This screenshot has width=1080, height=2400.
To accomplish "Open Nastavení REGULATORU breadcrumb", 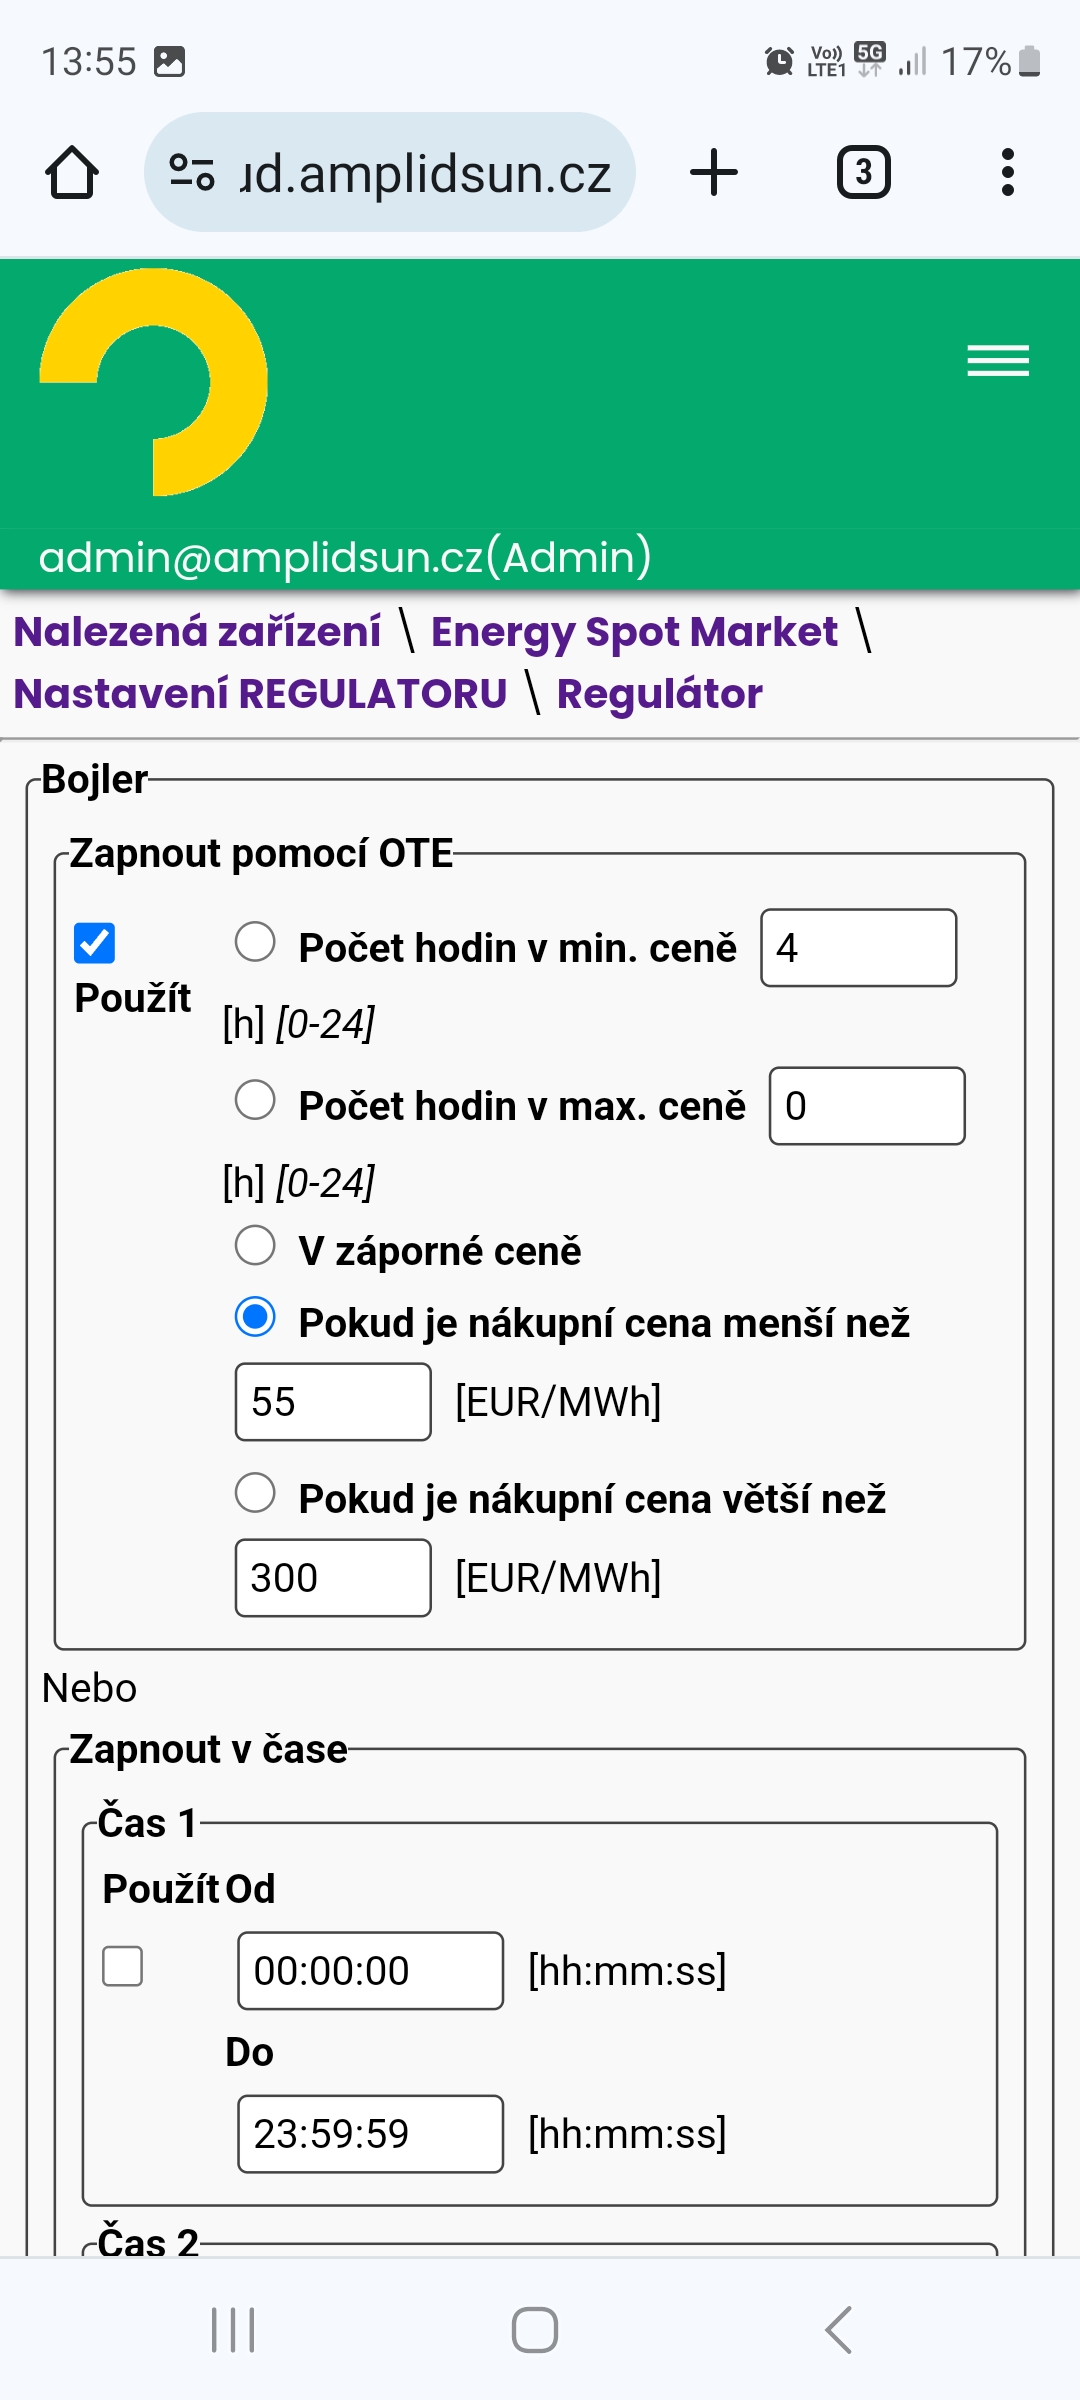I will [x=260, y=694].
